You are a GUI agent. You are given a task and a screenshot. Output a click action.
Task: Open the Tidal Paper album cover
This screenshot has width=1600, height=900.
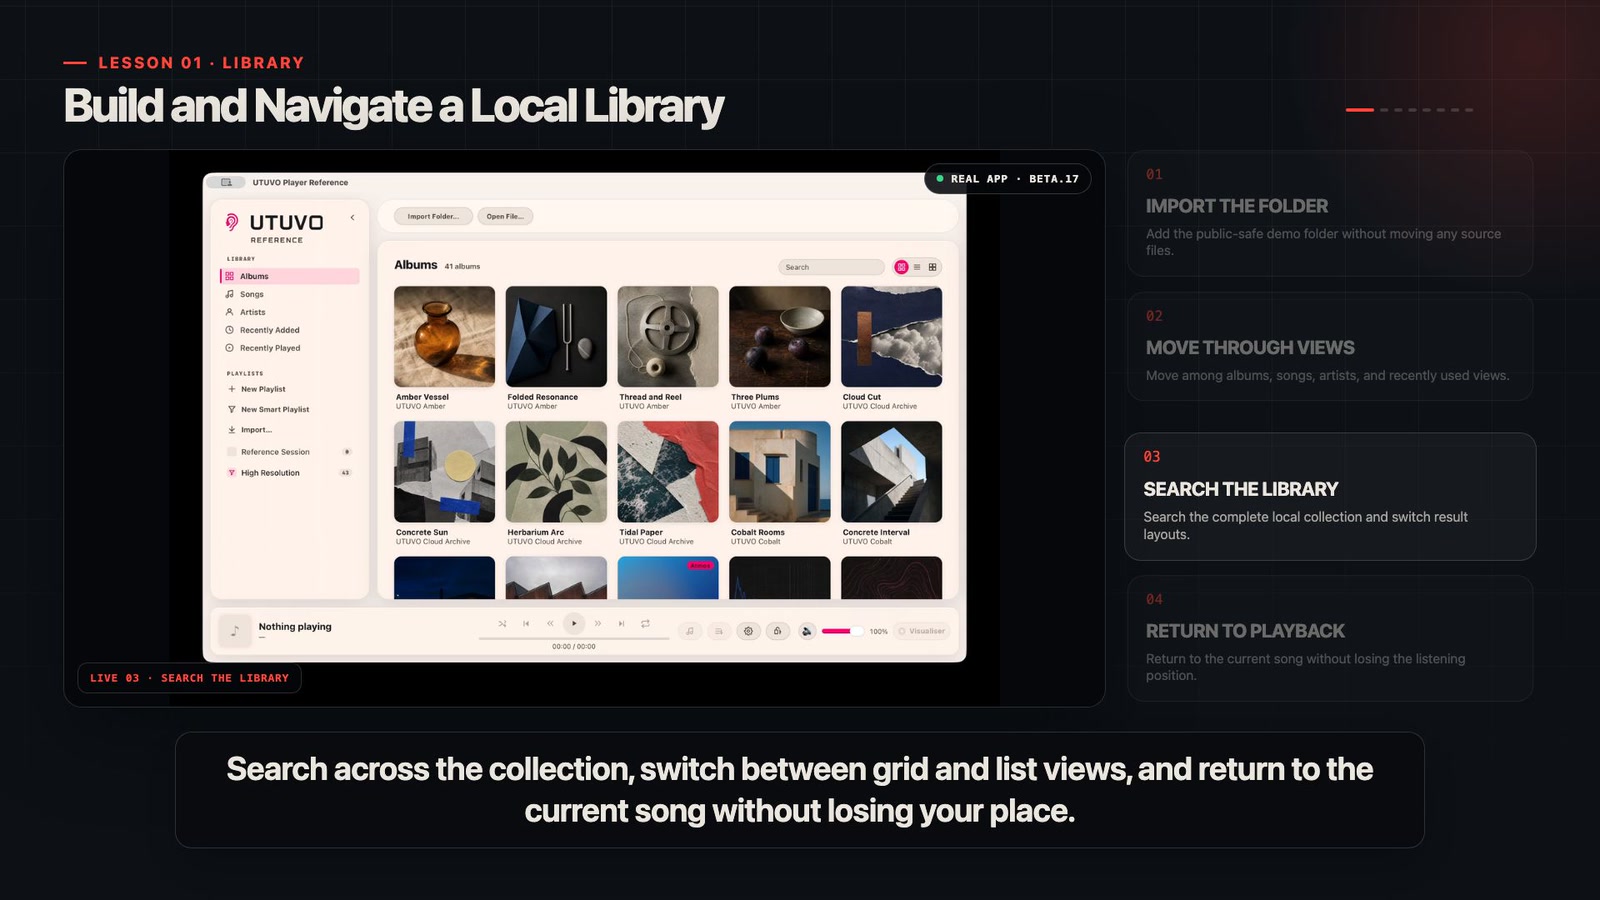coord(668,471)
